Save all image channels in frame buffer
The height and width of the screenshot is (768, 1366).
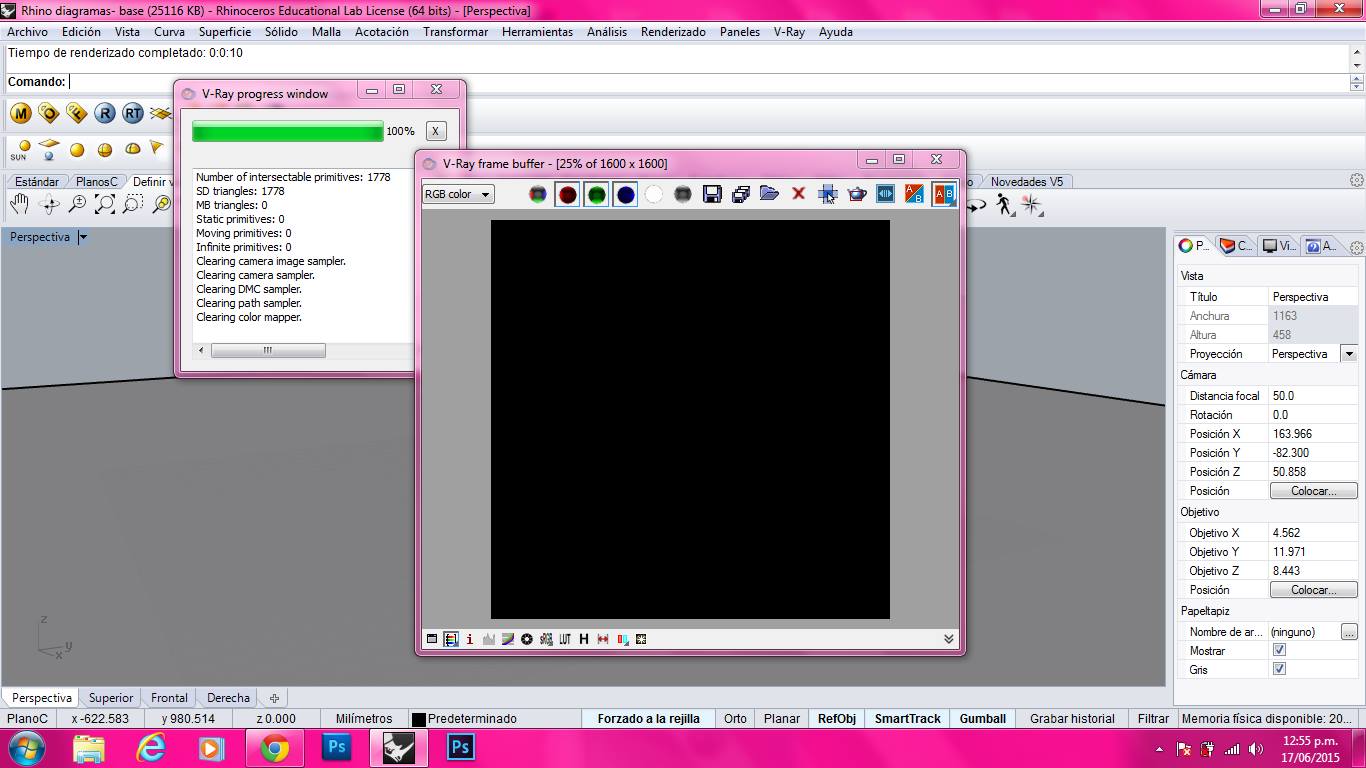741,194
